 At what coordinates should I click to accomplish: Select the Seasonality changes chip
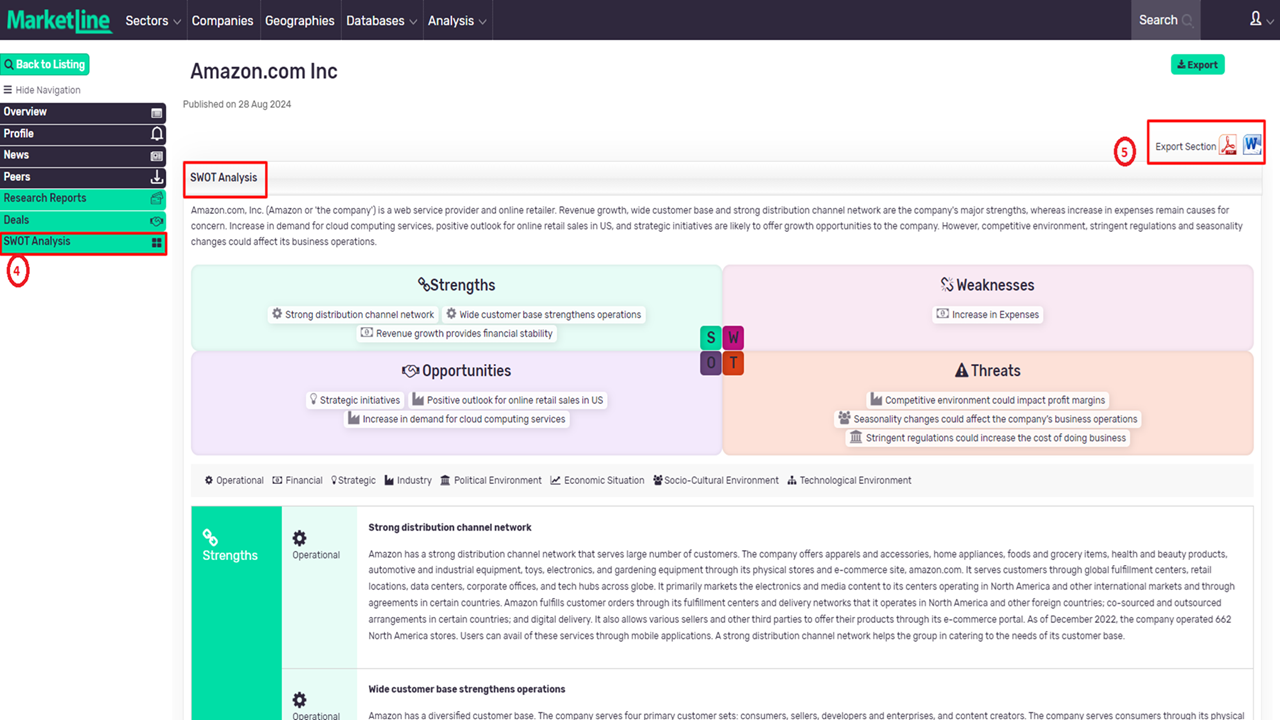click(x=987, y=419)
